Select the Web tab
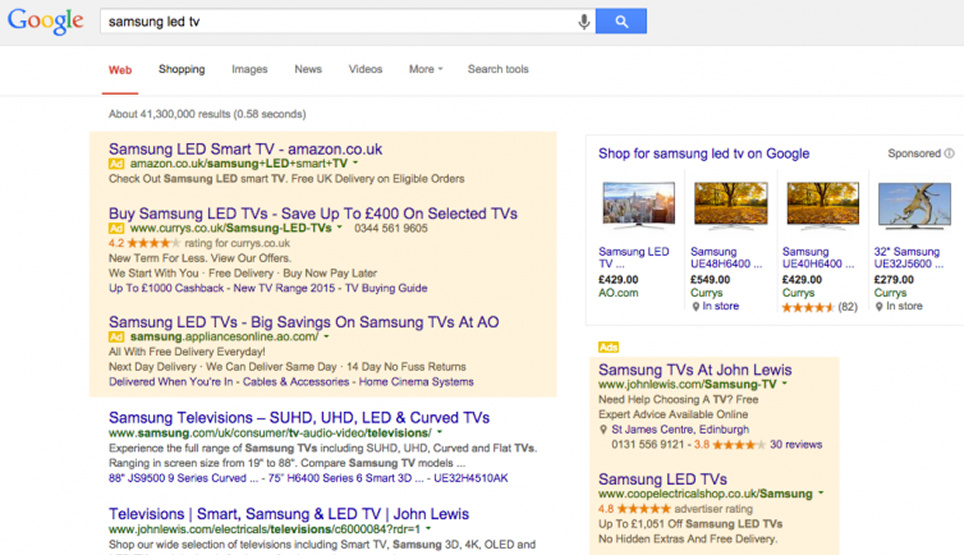 pos(120,70)
